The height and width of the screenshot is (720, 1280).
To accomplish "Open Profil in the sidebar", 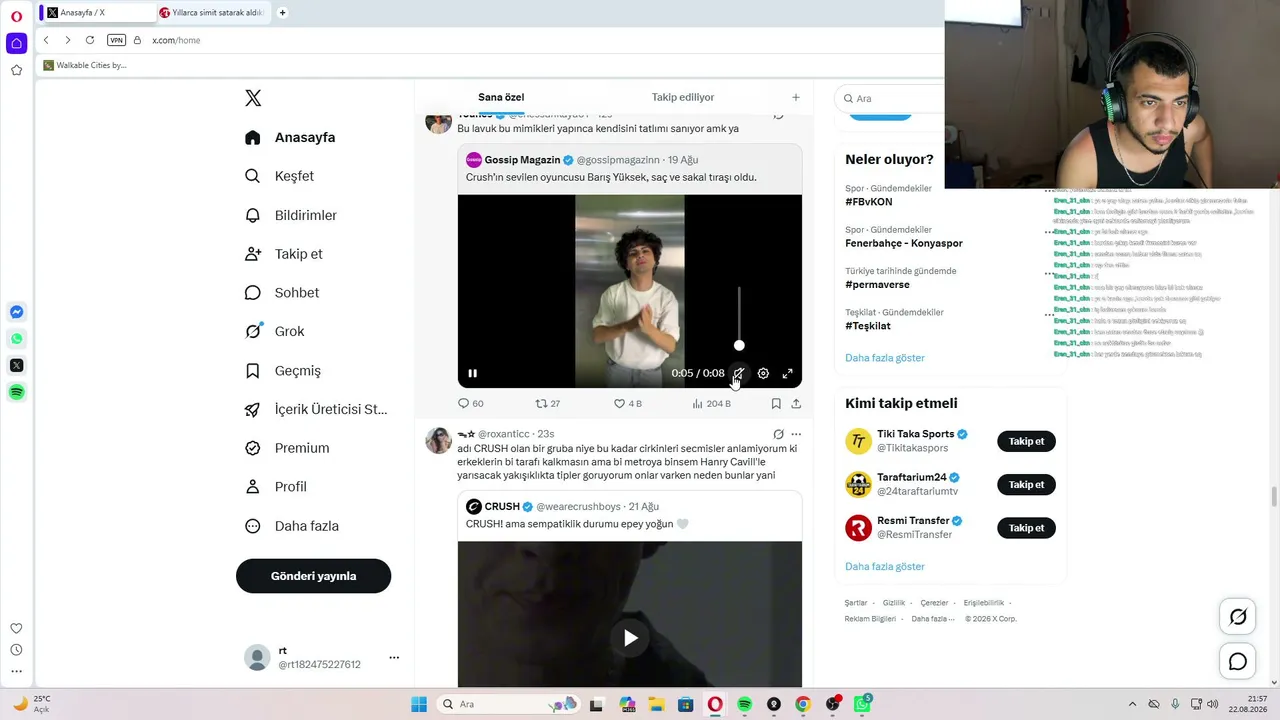I will [x=276, y=487].
